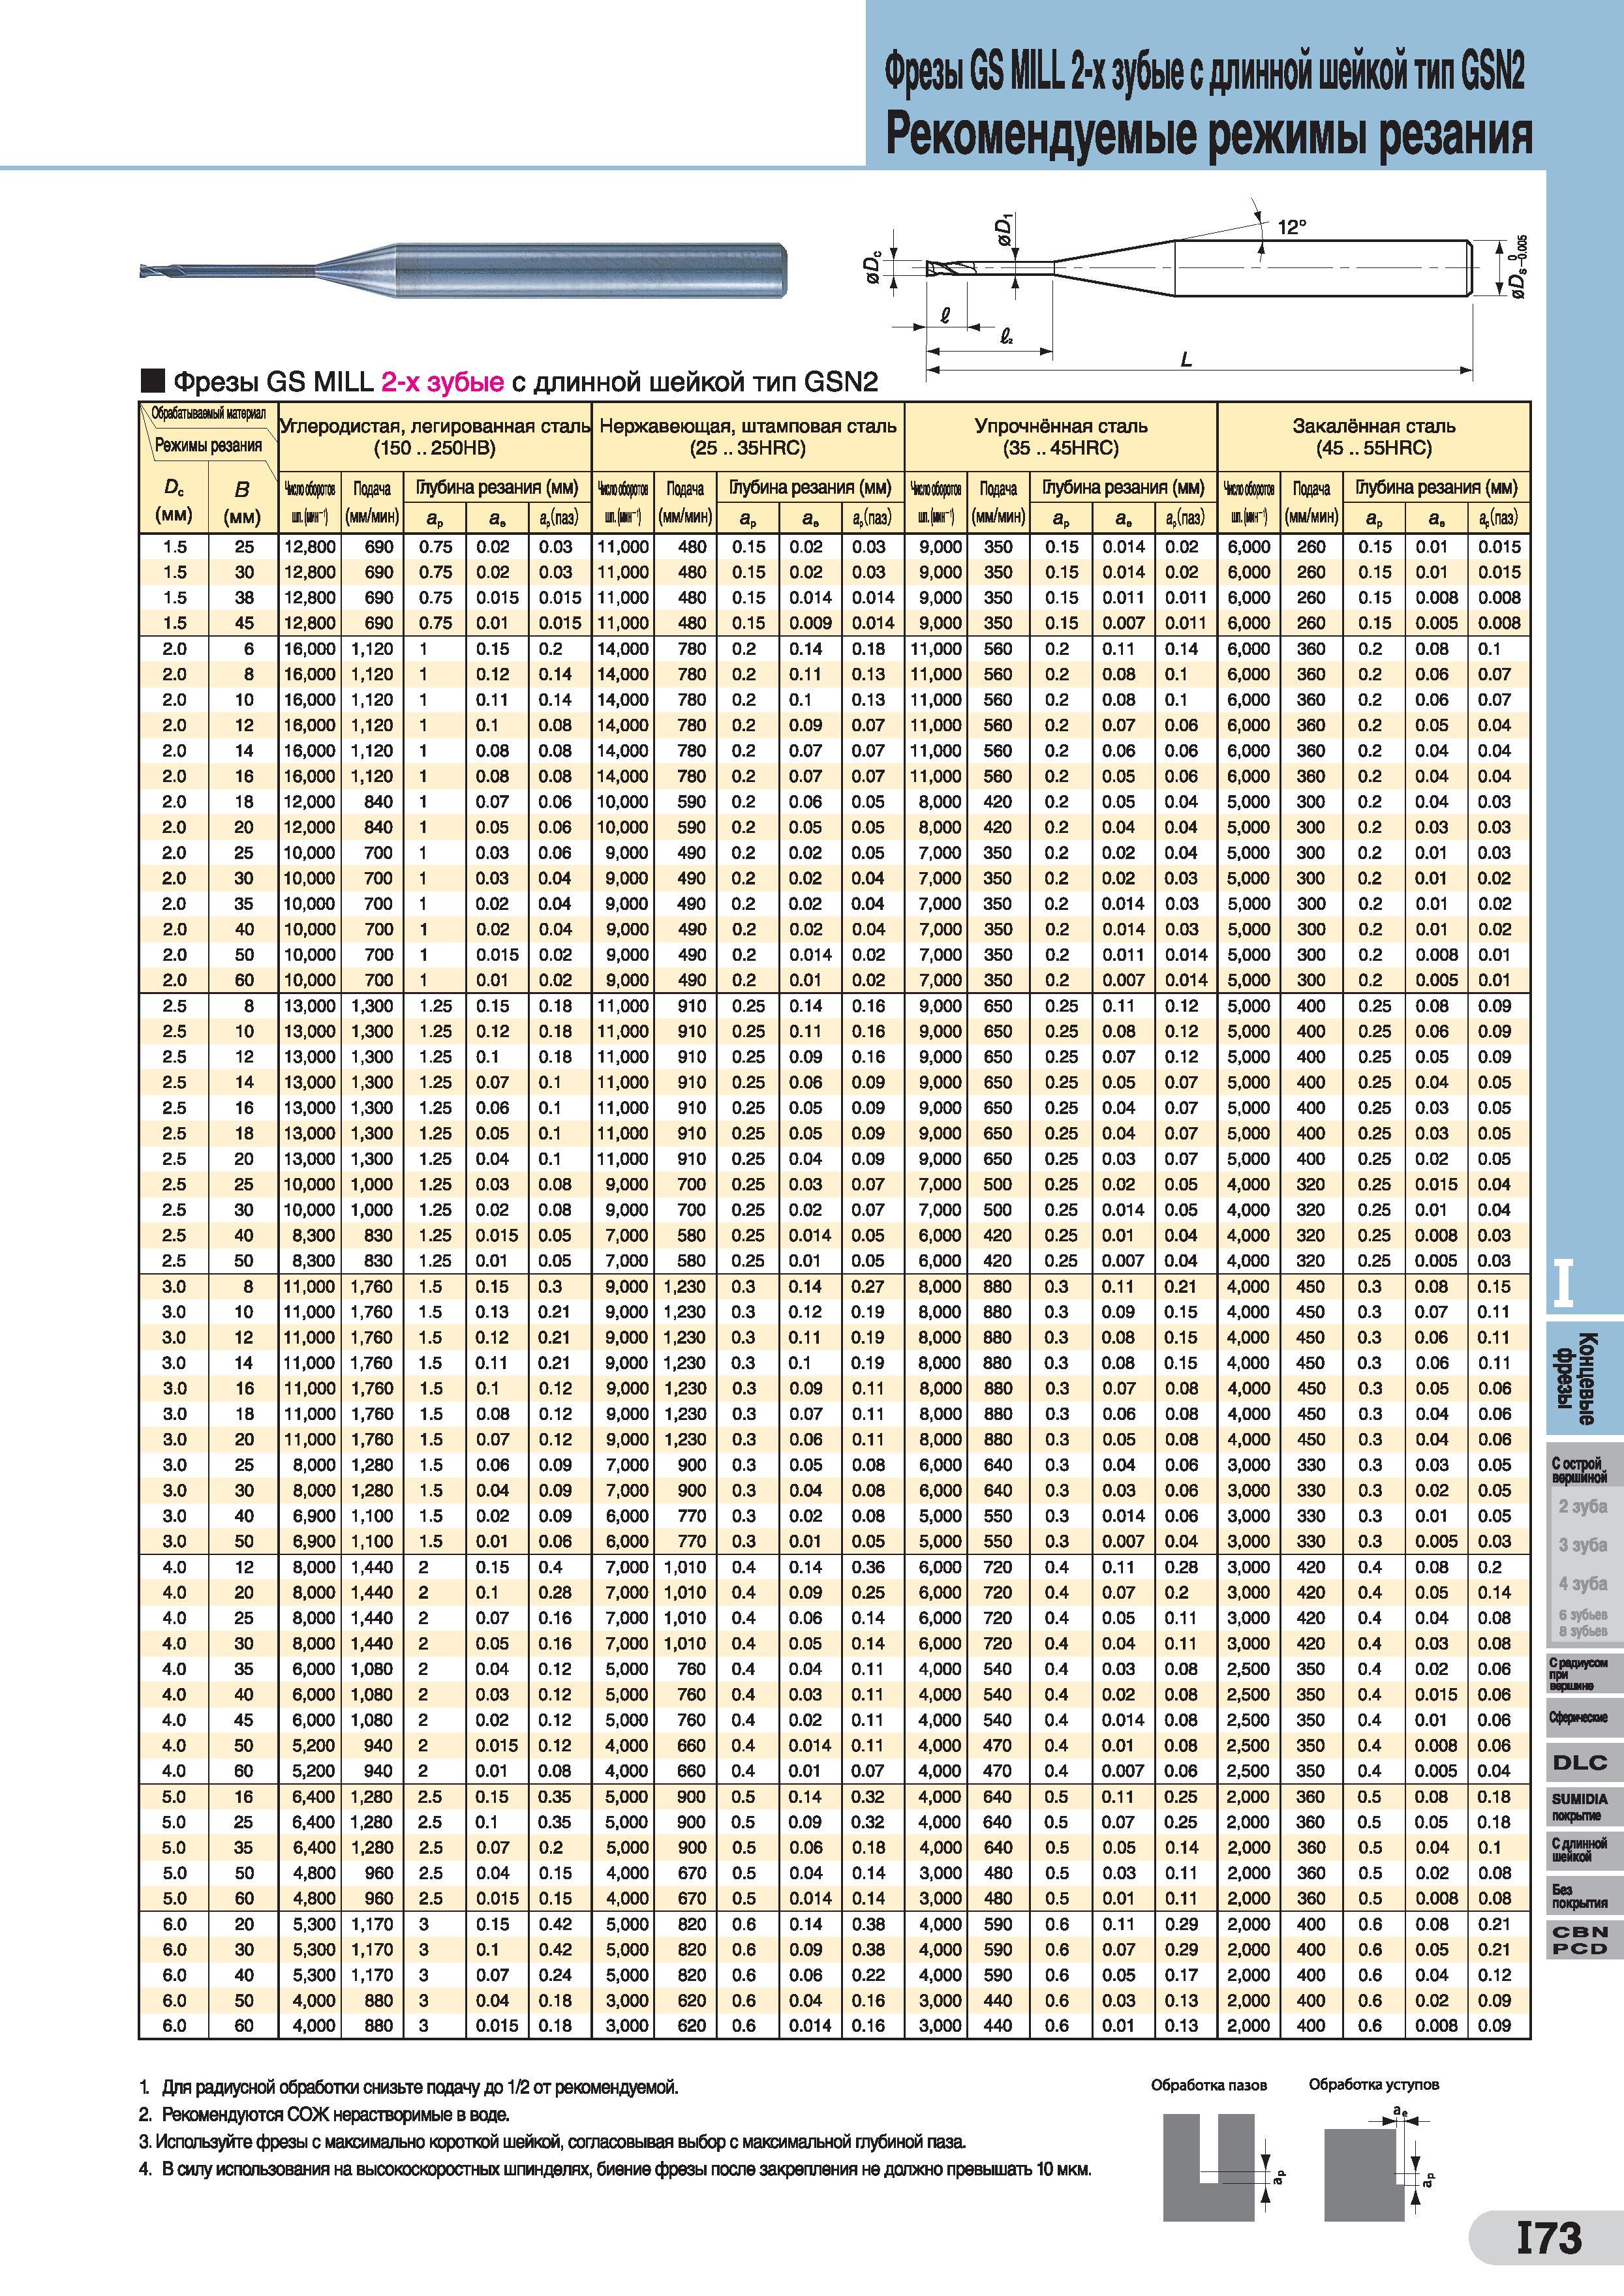Click 8,300 in the Dc 2.5, B 40 row
This screenshot has height=2296, width=1624.
pos(314,1236)
